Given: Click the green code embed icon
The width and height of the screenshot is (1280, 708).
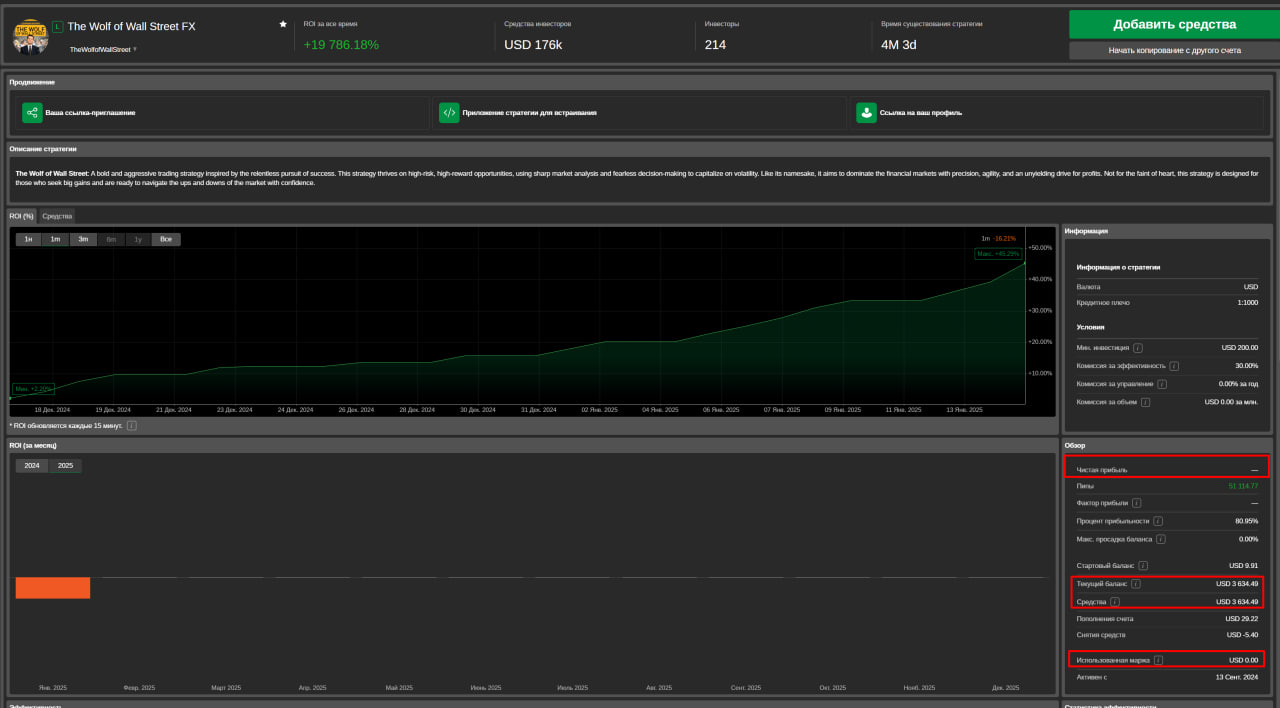Looking at the screenshot, I should (449, 113).
